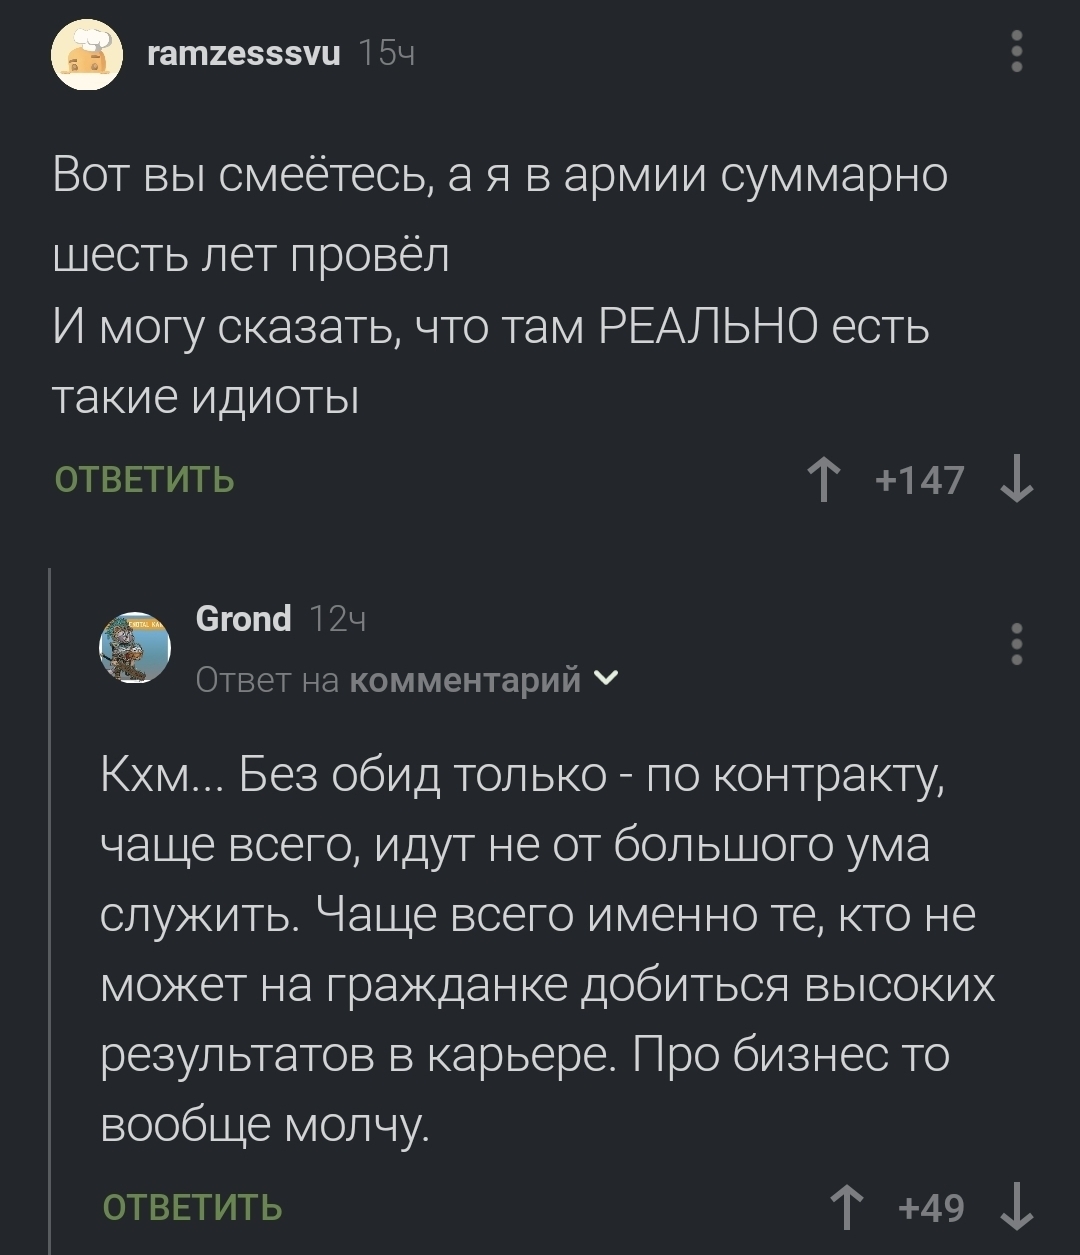Click the Grond username

[x=244, y=619]
